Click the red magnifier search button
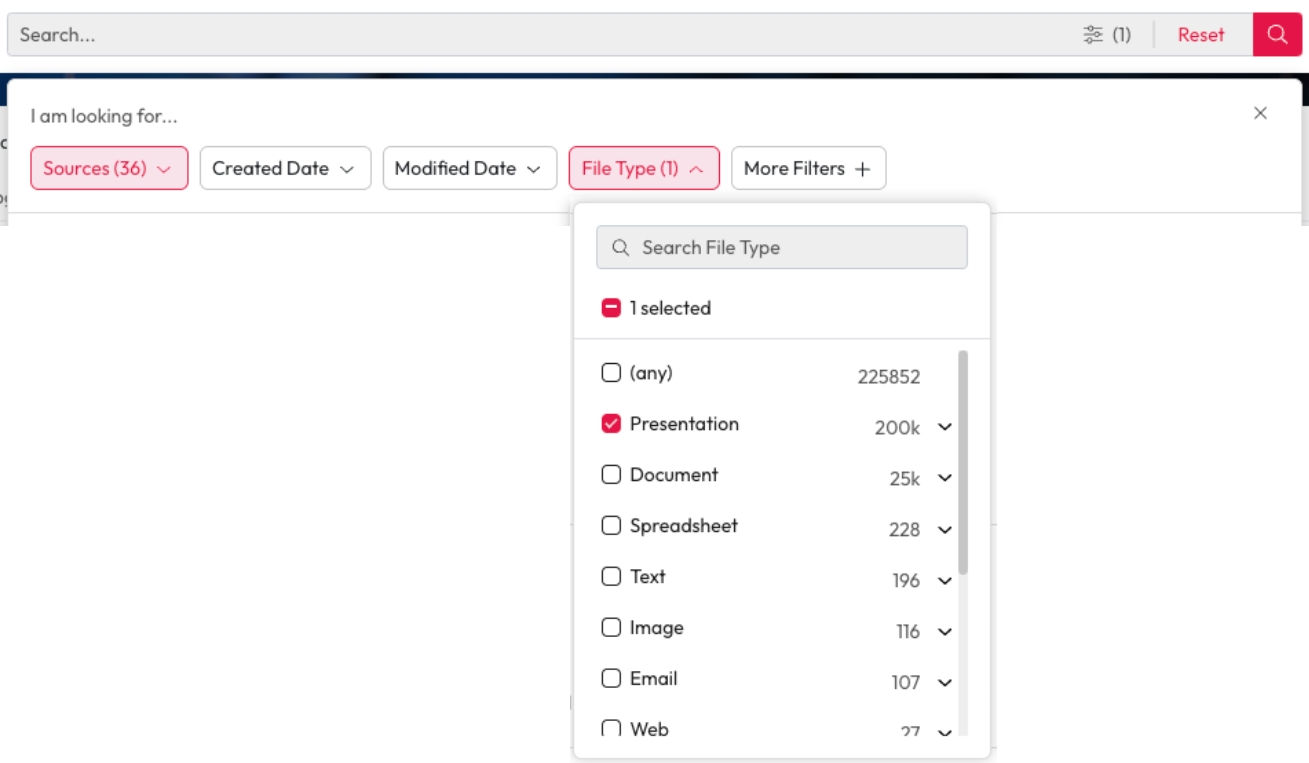The height and width of the screenshot is (763, 1309). pyautogui.click(x=1277, y=35)
